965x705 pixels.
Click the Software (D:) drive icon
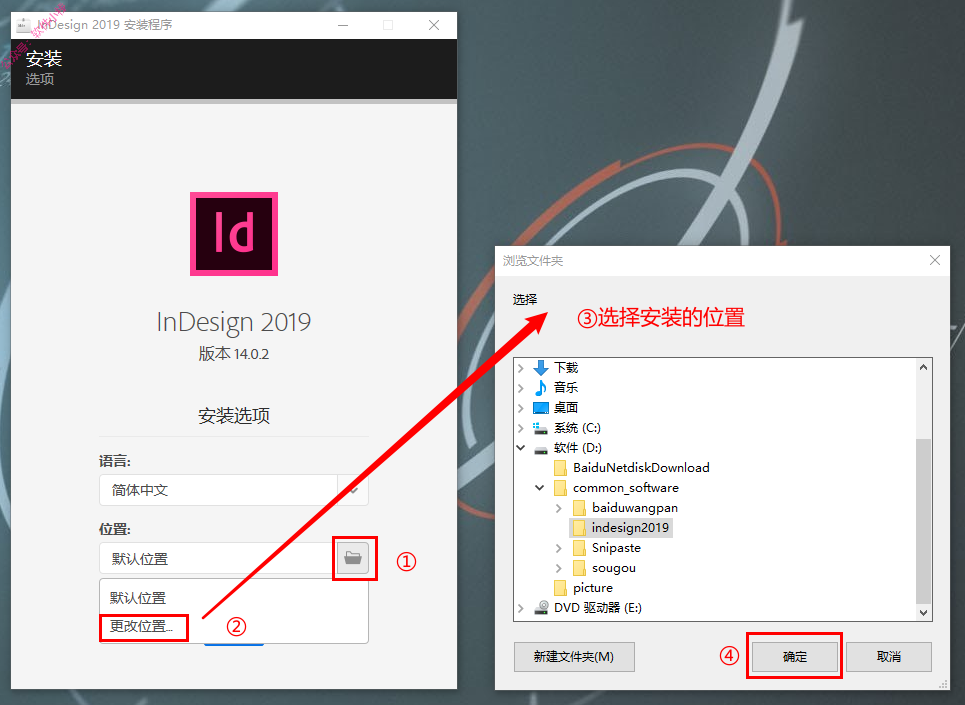[541, 448]
